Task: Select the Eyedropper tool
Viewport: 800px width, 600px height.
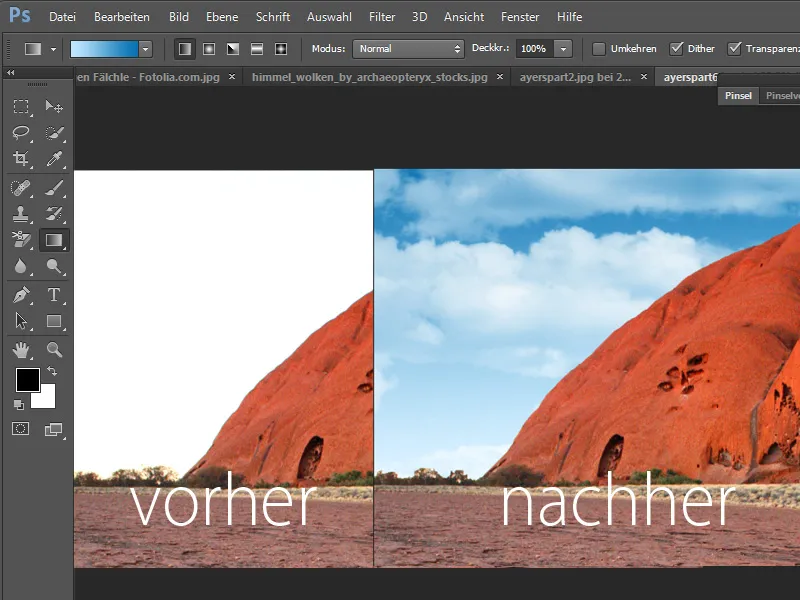Action: 54,159
